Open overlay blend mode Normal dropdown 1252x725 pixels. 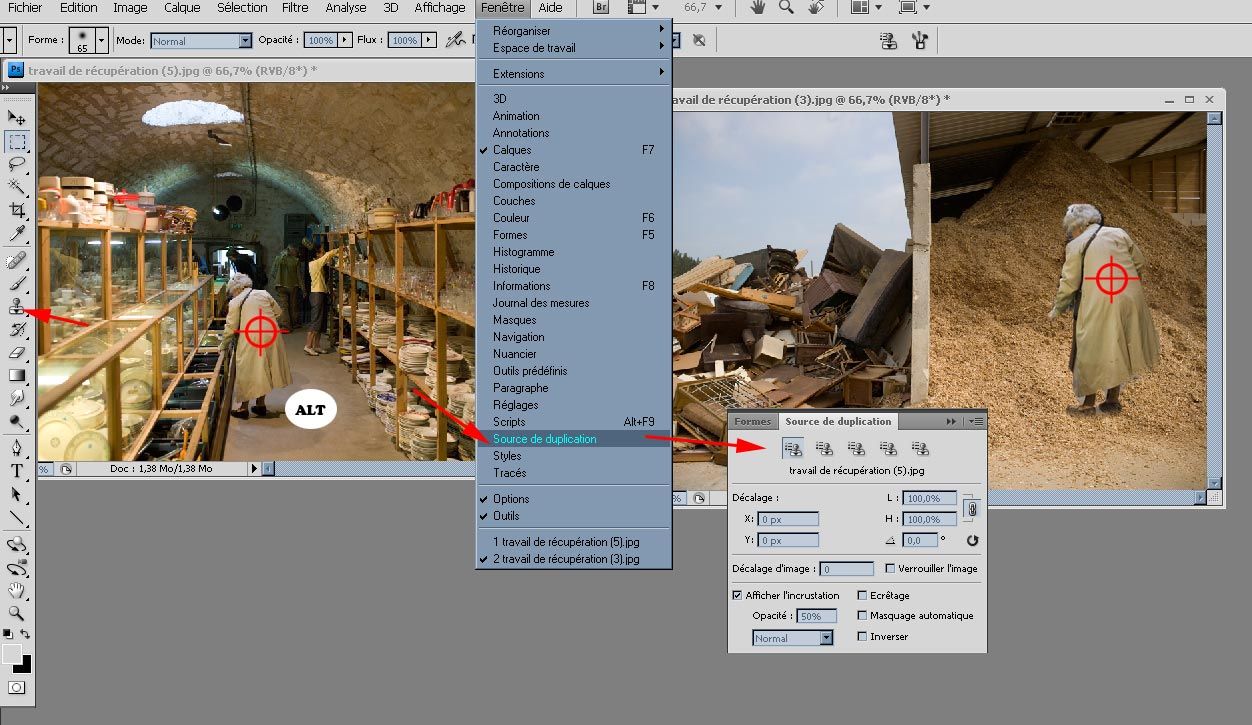tap(793, 638)
